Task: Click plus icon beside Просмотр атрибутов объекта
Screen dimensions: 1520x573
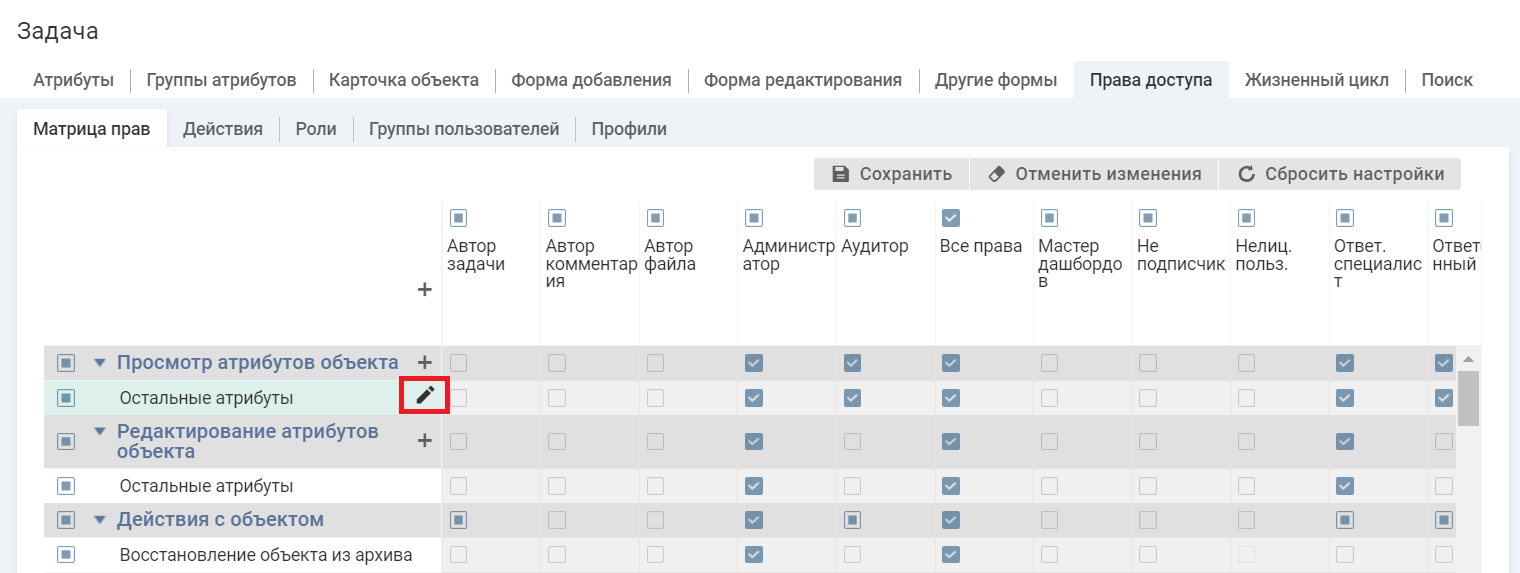Action: click(x=425, y=362)
